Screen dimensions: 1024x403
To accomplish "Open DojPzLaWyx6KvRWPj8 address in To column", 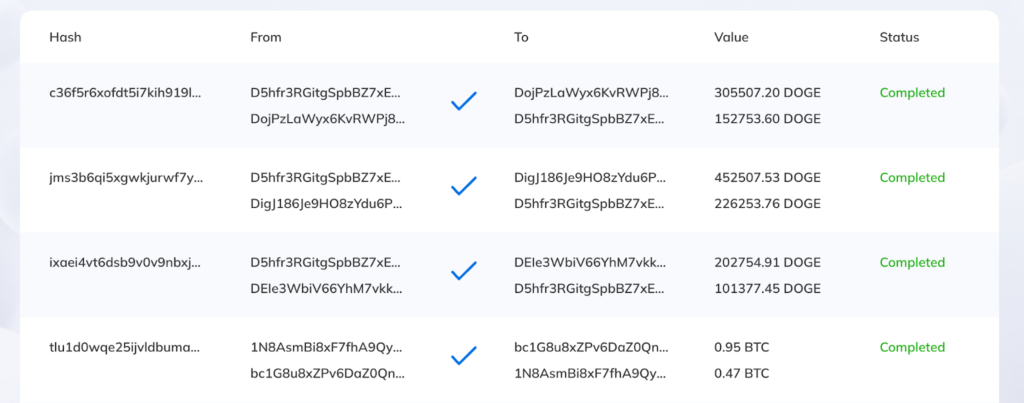I will [x=591, y=93].
